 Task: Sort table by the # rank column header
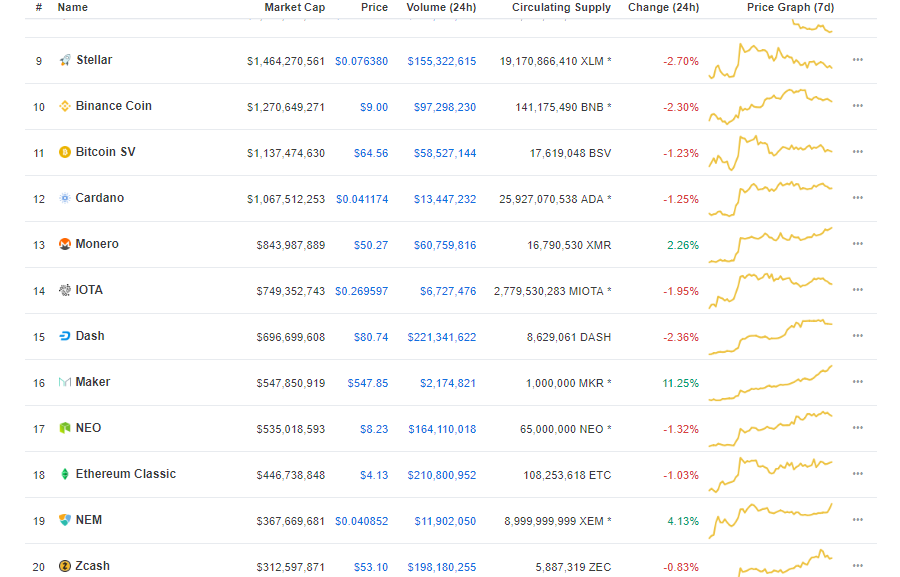(x=38, y=7)
